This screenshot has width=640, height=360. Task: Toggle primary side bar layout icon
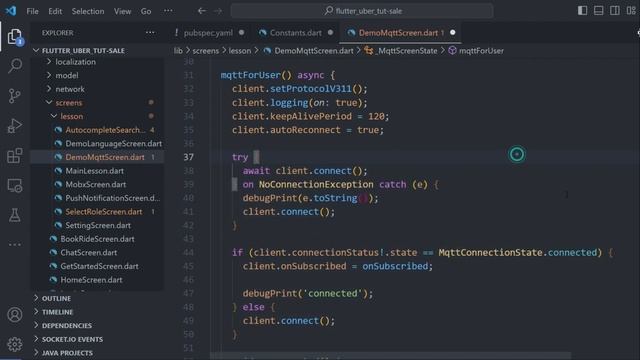click(582, 11)
